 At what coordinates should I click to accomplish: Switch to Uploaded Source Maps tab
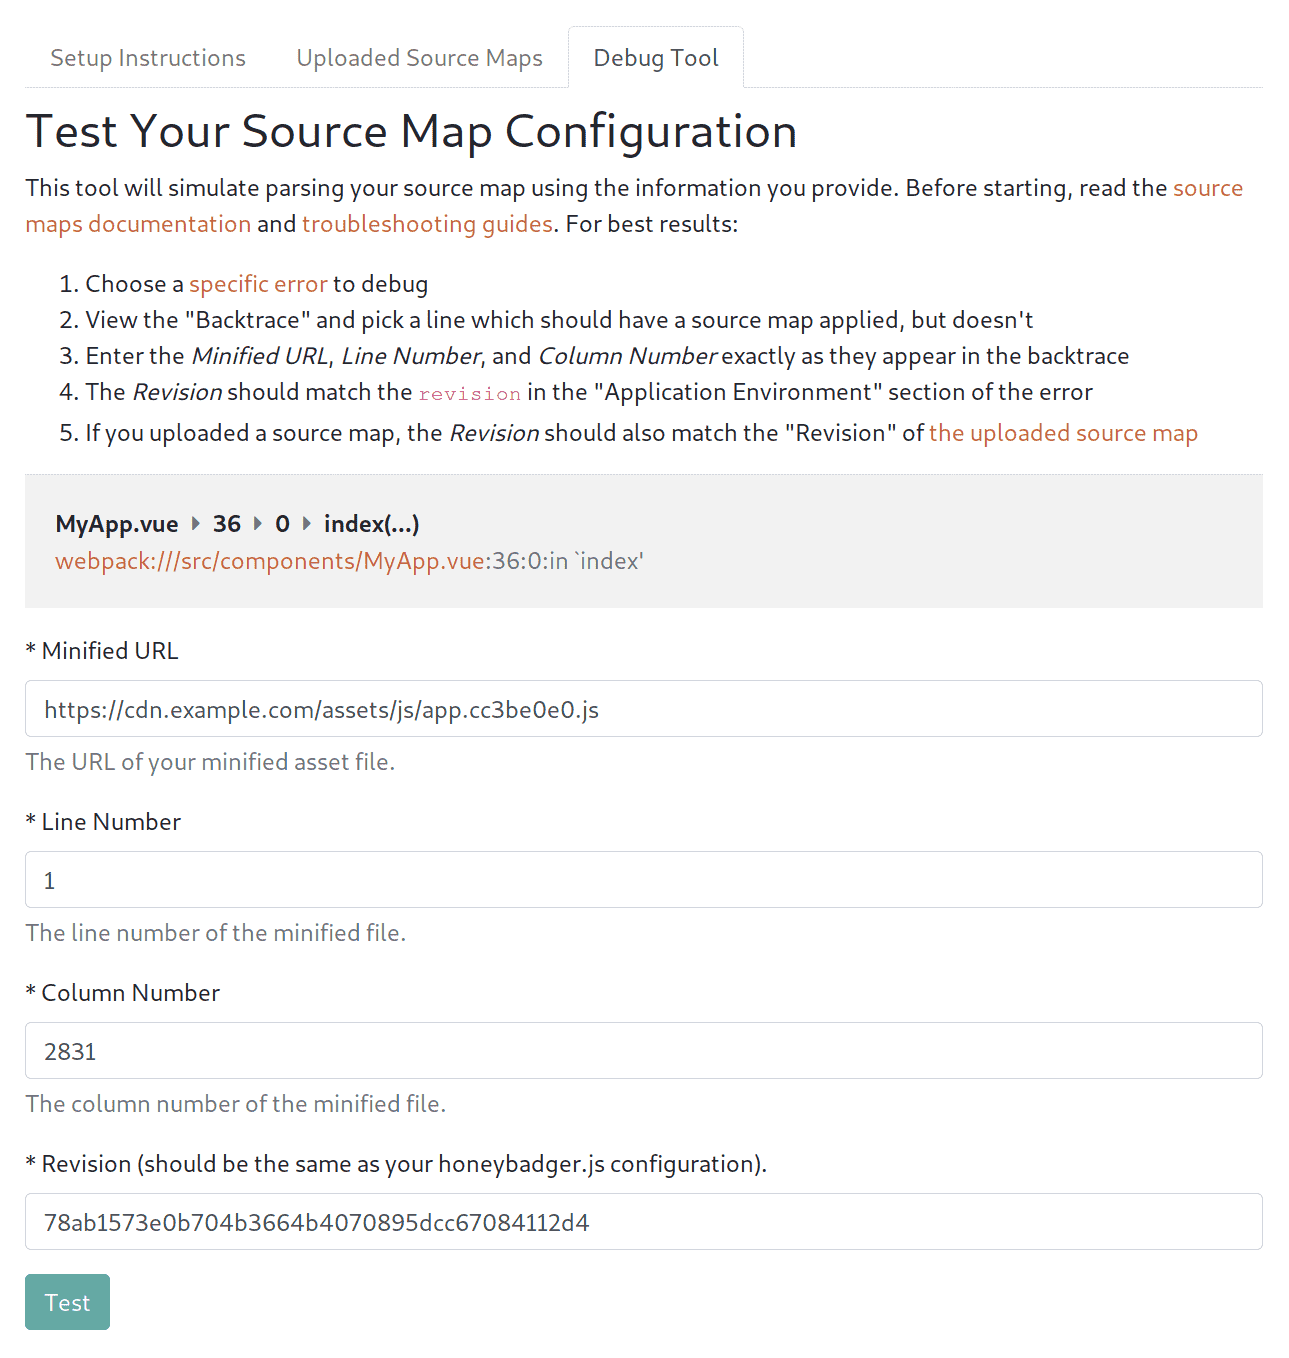[419, 58]
